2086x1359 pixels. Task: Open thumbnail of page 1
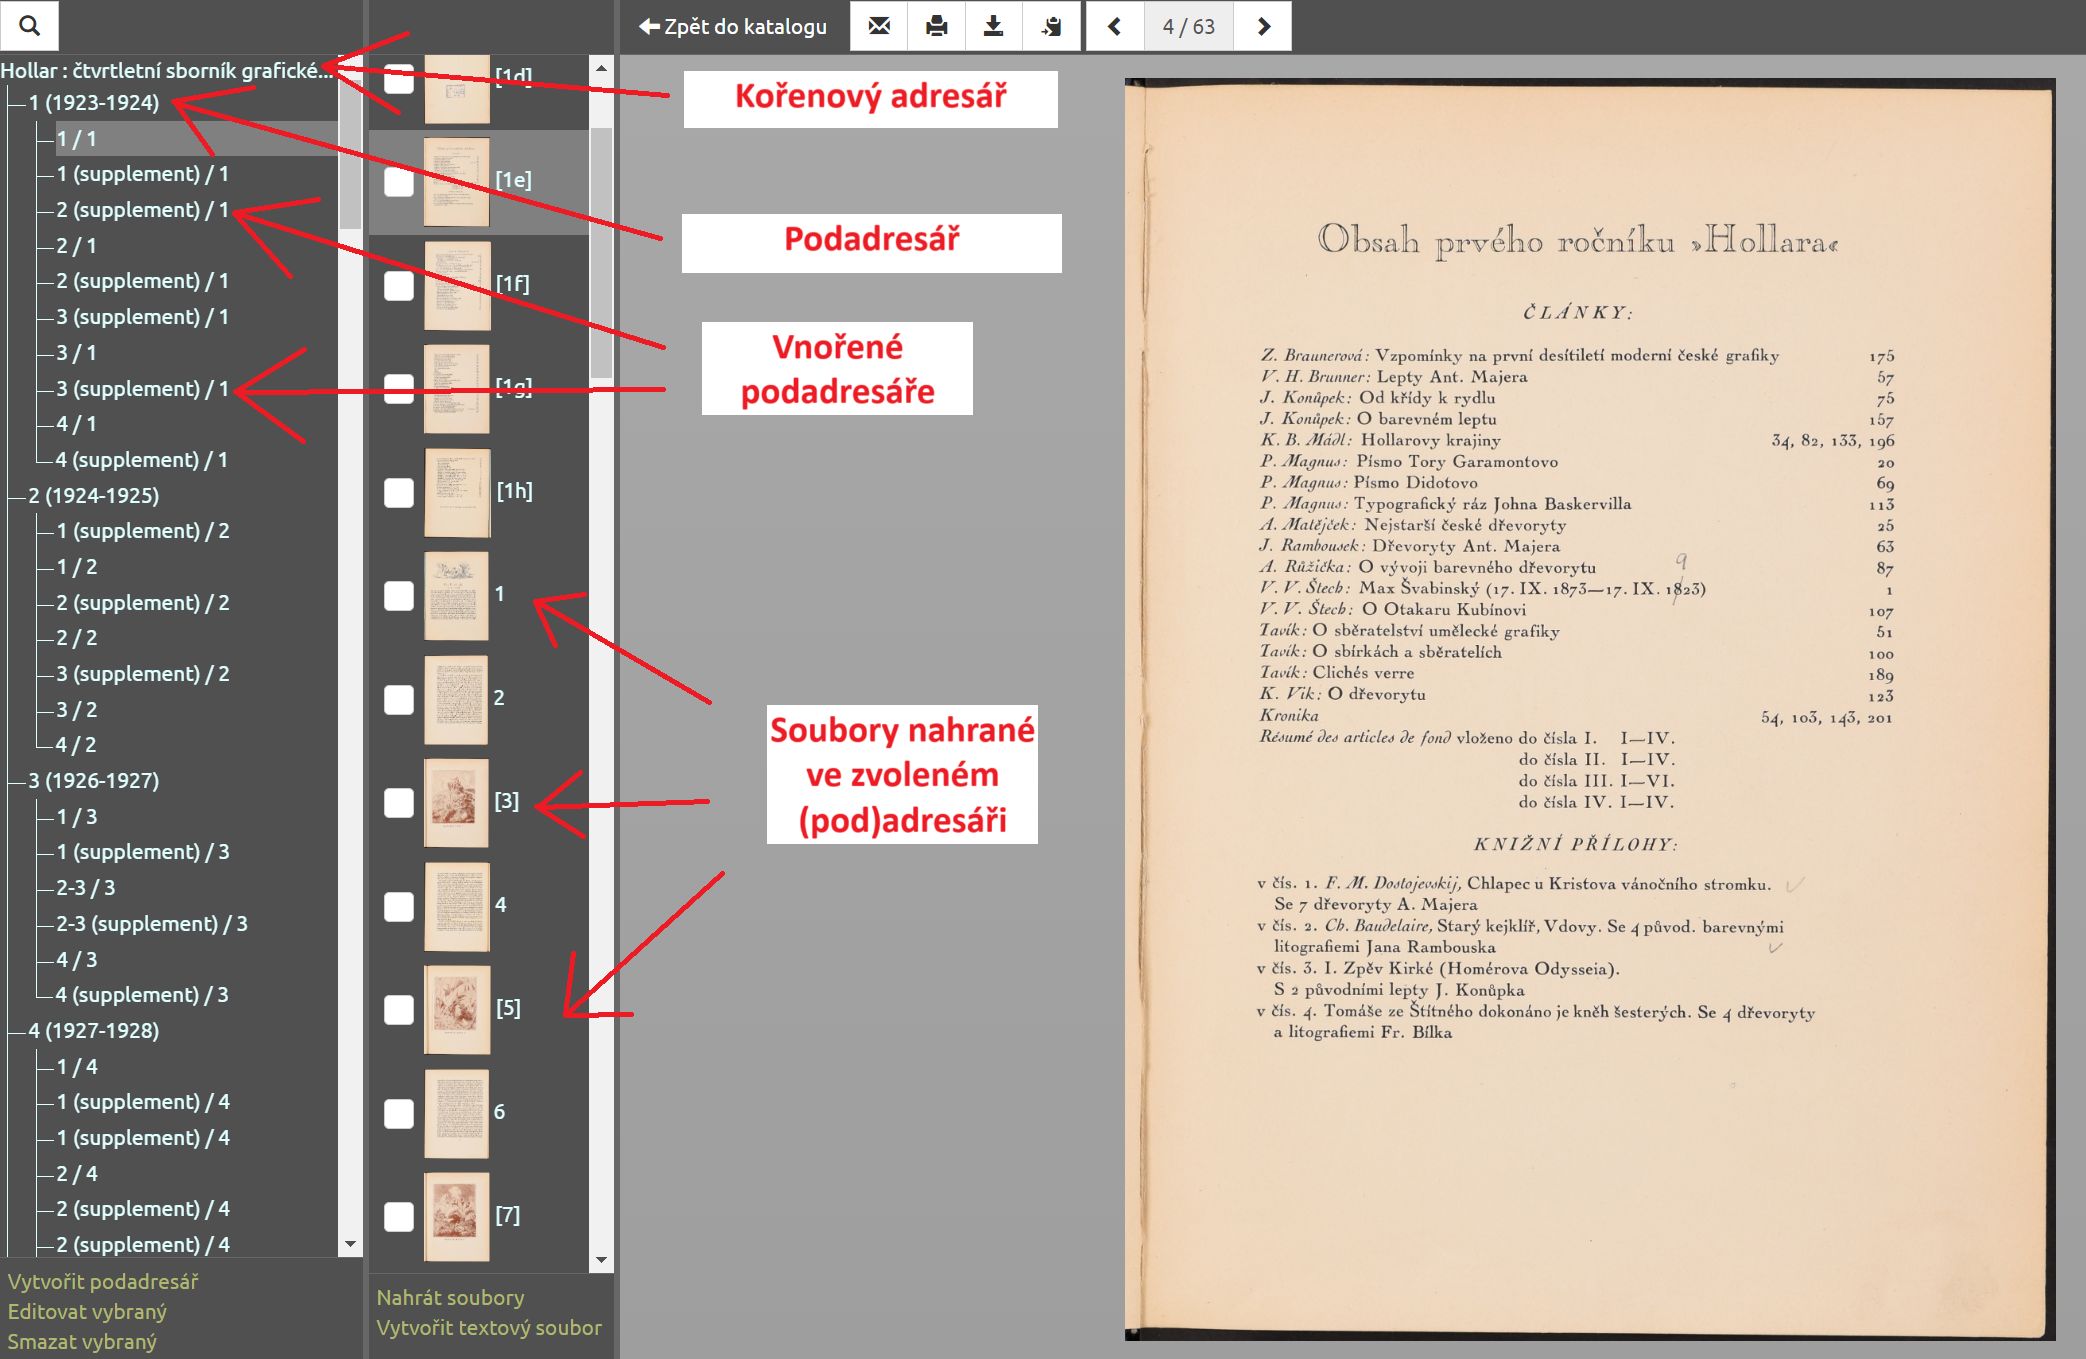pos(457,596)
